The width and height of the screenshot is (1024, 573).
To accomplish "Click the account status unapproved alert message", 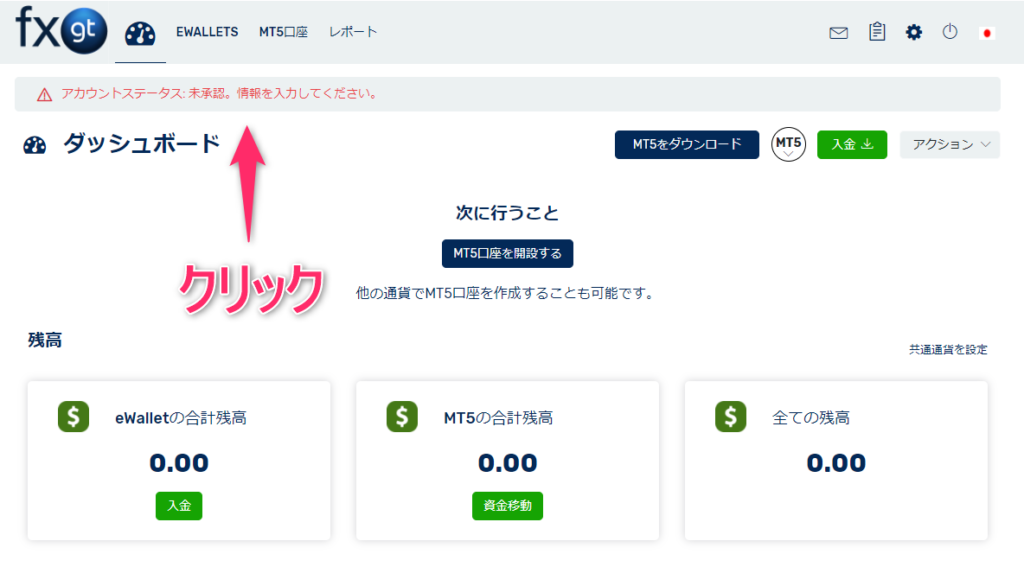I will point(219,93).
